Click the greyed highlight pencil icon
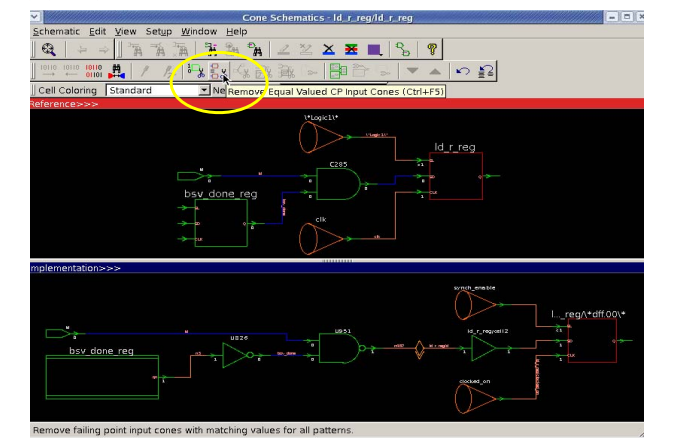Screen dimensions: 674x448 pyautogui.click(x=283, y=50)
